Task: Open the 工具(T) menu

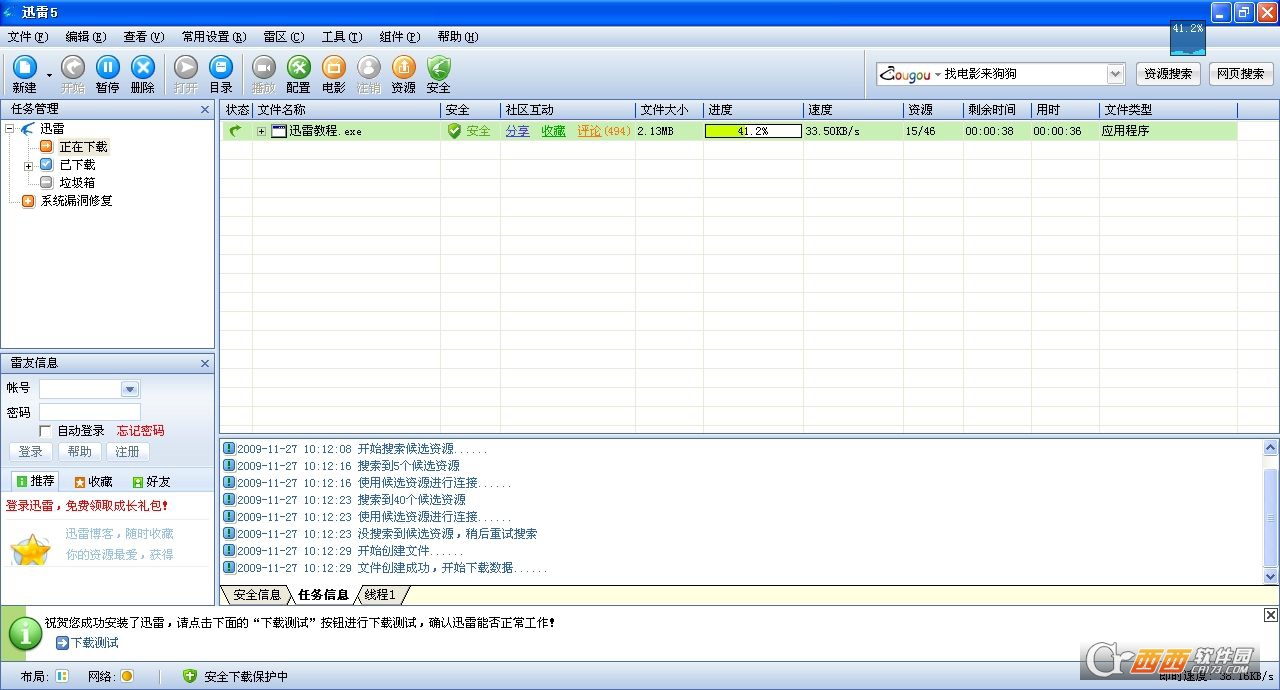Action: [342, 37]
